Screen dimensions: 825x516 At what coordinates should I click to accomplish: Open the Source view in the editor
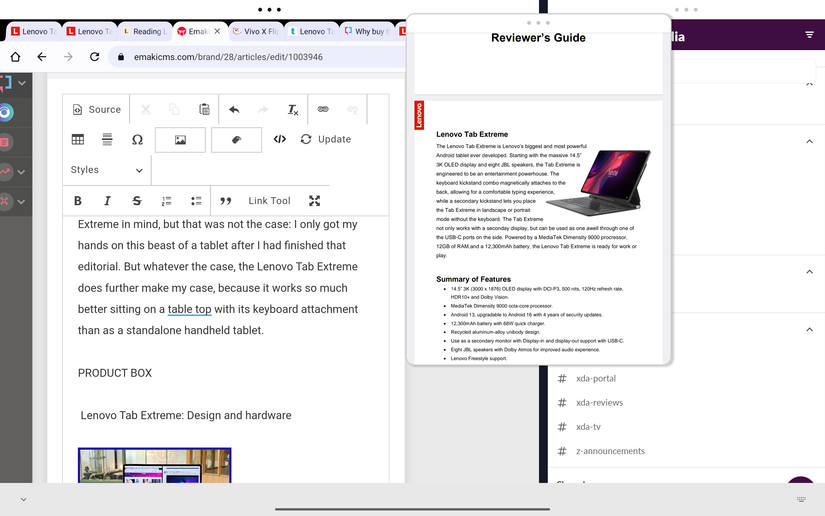pos(96,109)
